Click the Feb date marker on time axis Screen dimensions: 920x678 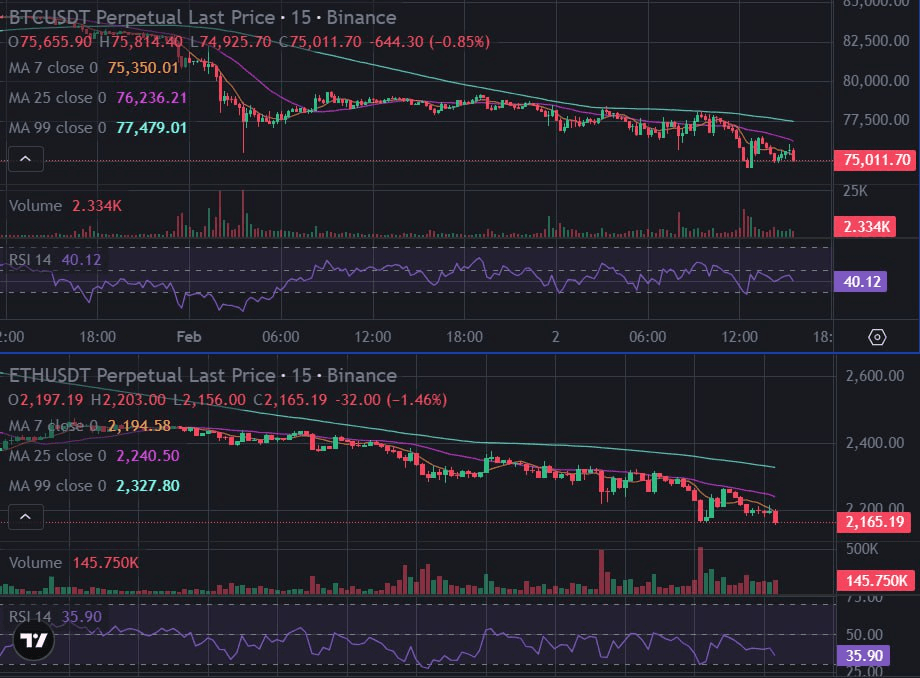point(189,337)
